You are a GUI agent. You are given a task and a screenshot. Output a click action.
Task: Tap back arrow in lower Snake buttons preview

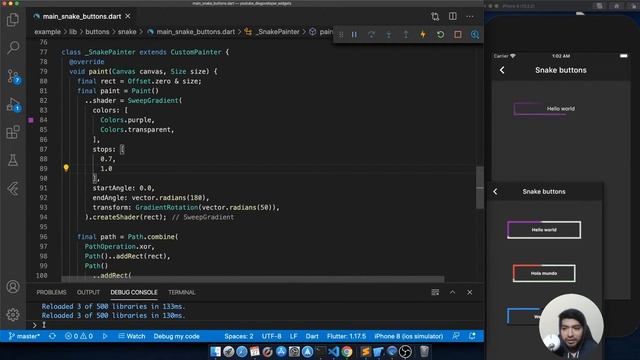[x=495, y=191]
